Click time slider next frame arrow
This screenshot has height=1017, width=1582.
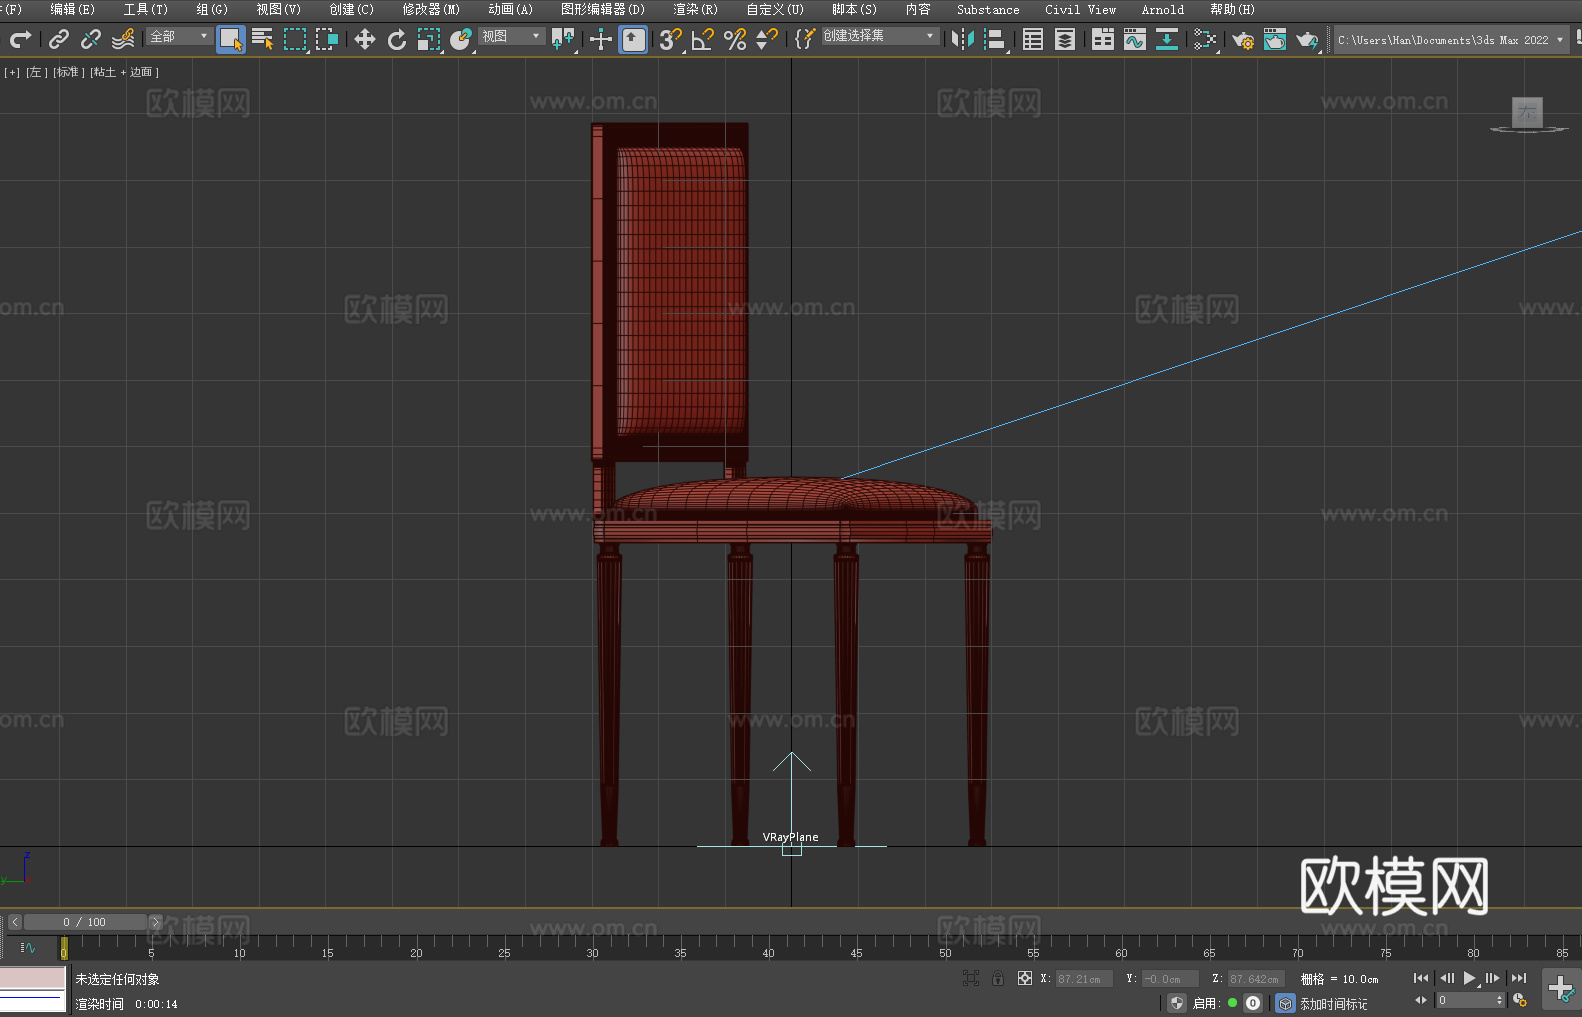[155, 922]
